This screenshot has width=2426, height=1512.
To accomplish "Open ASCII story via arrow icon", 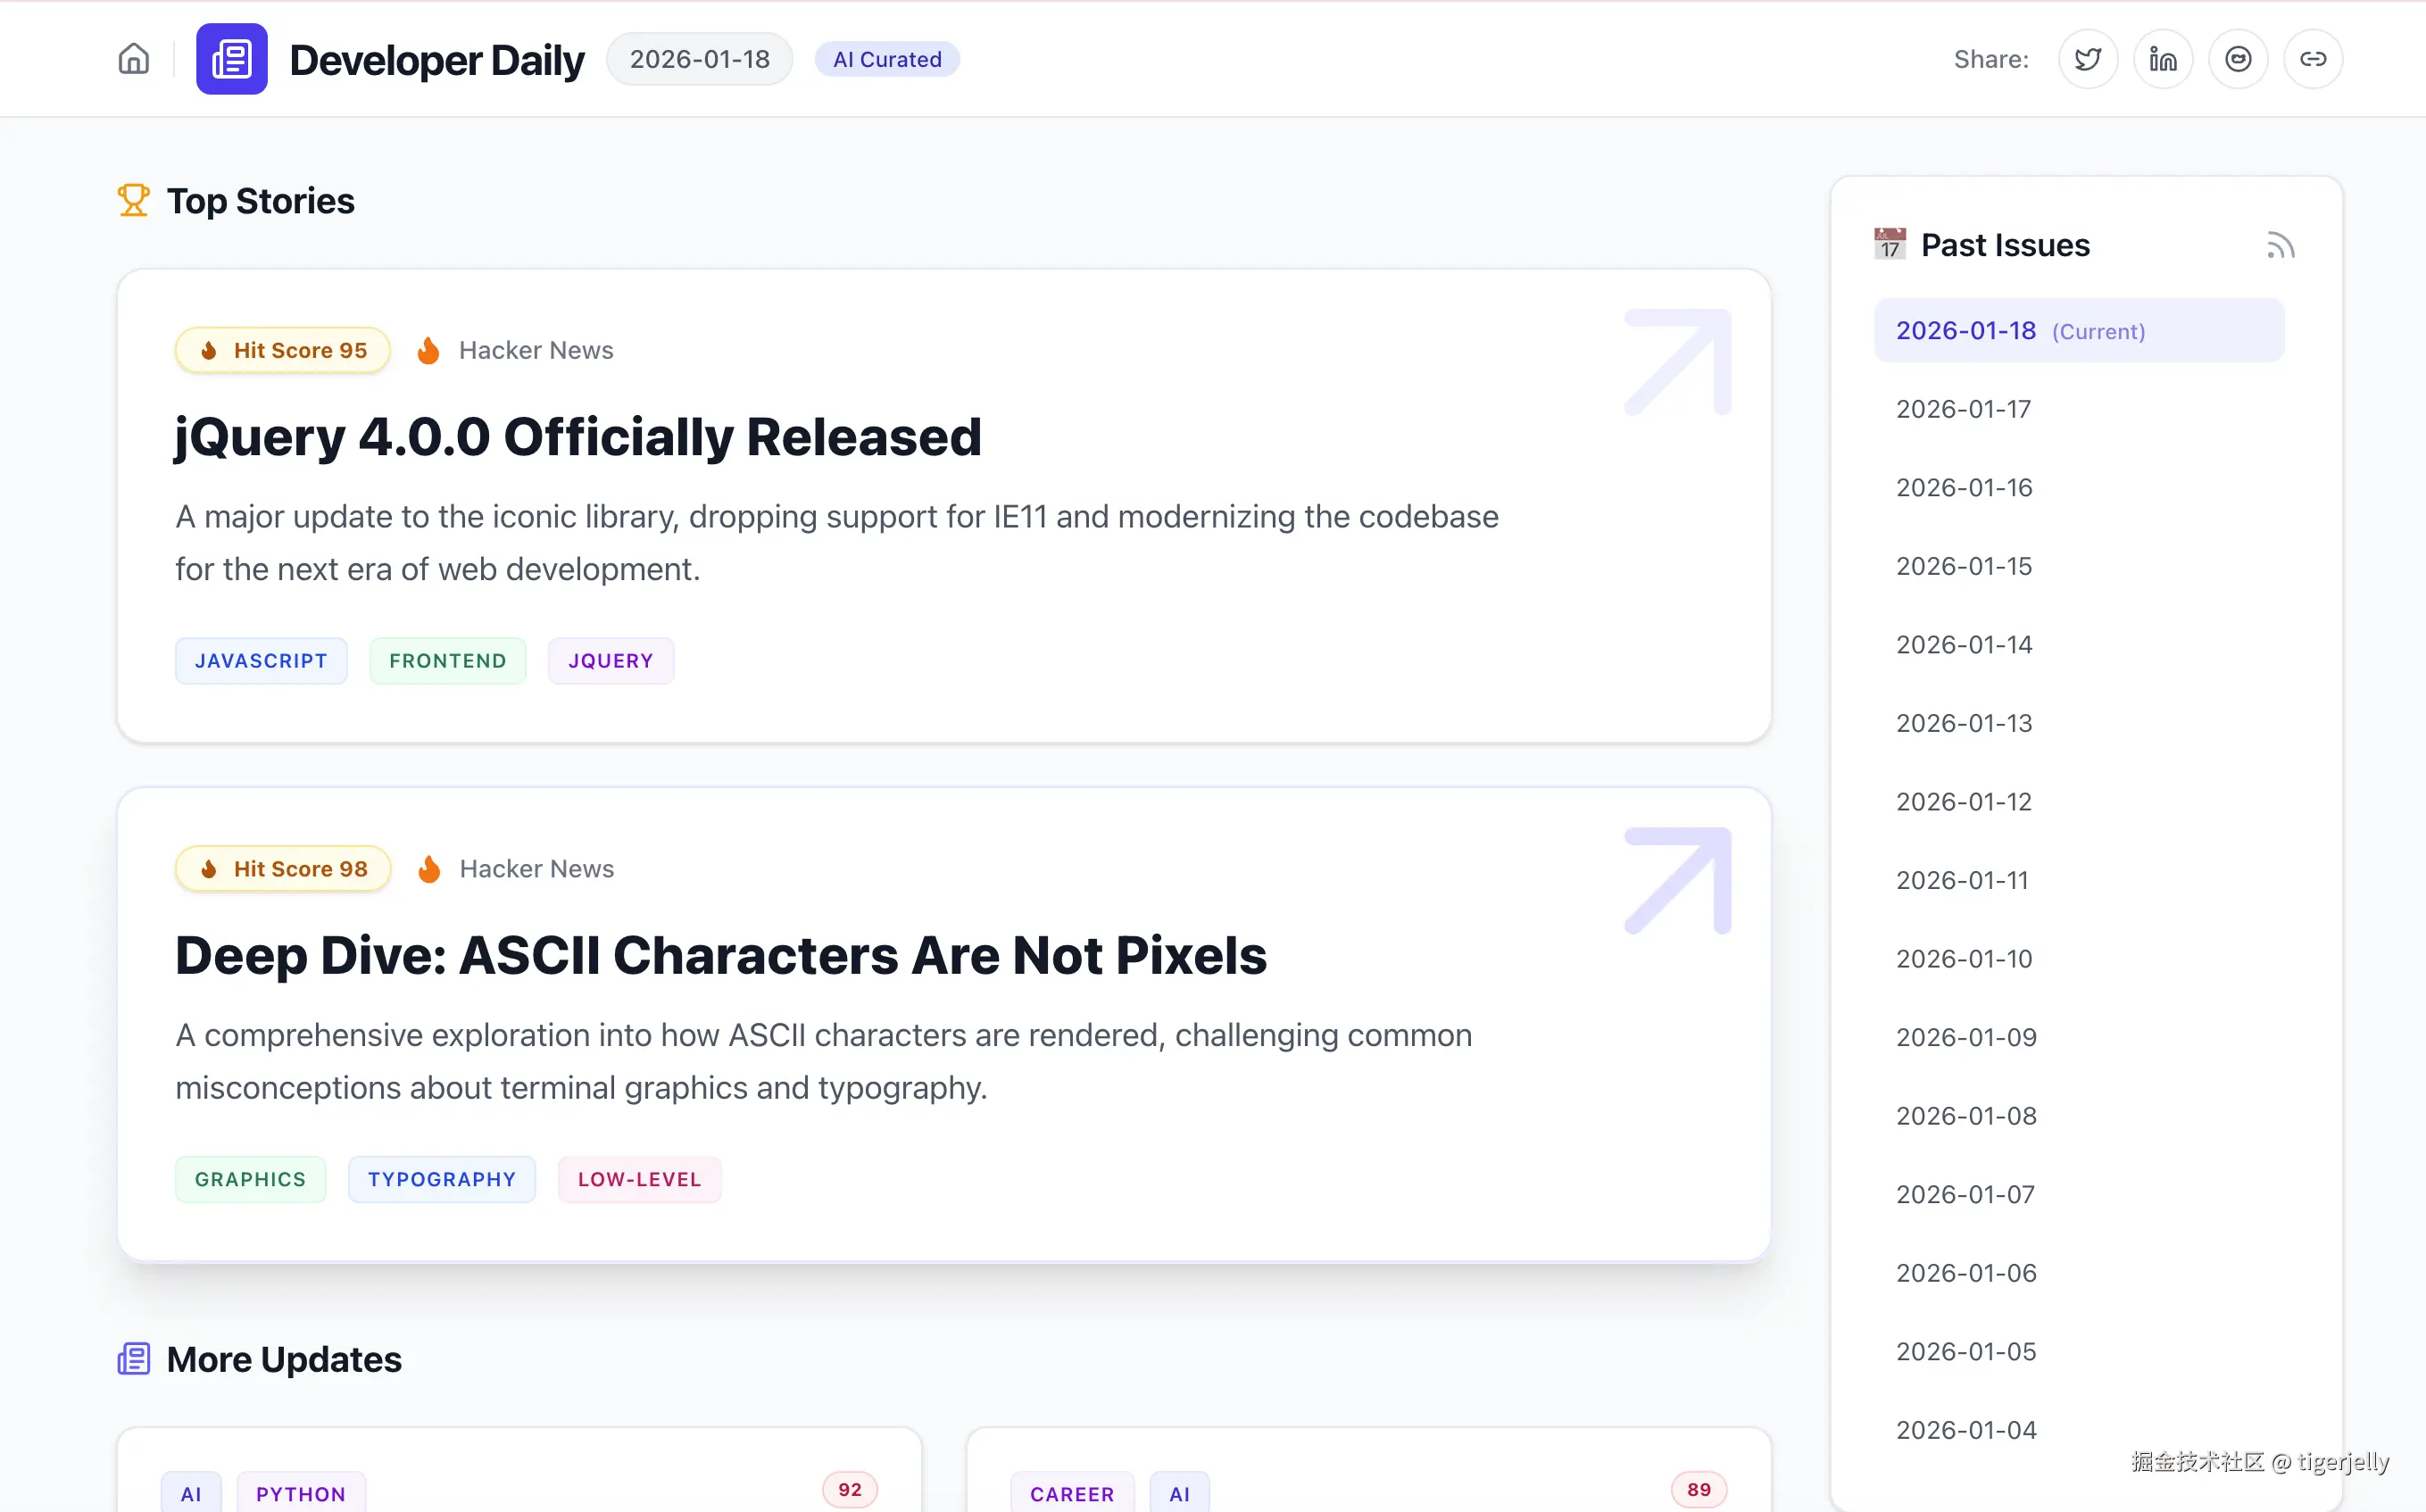I will click(1678, 881).
